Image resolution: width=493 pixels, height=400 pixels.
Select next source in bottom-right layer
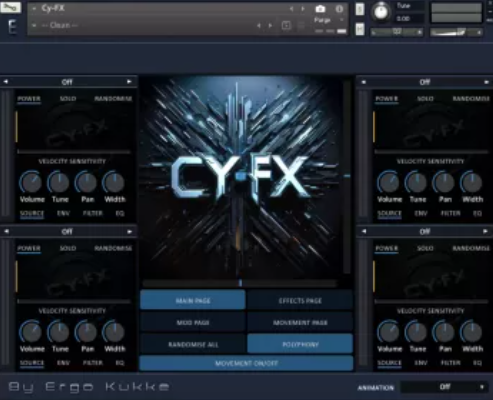tap(486, 231)
